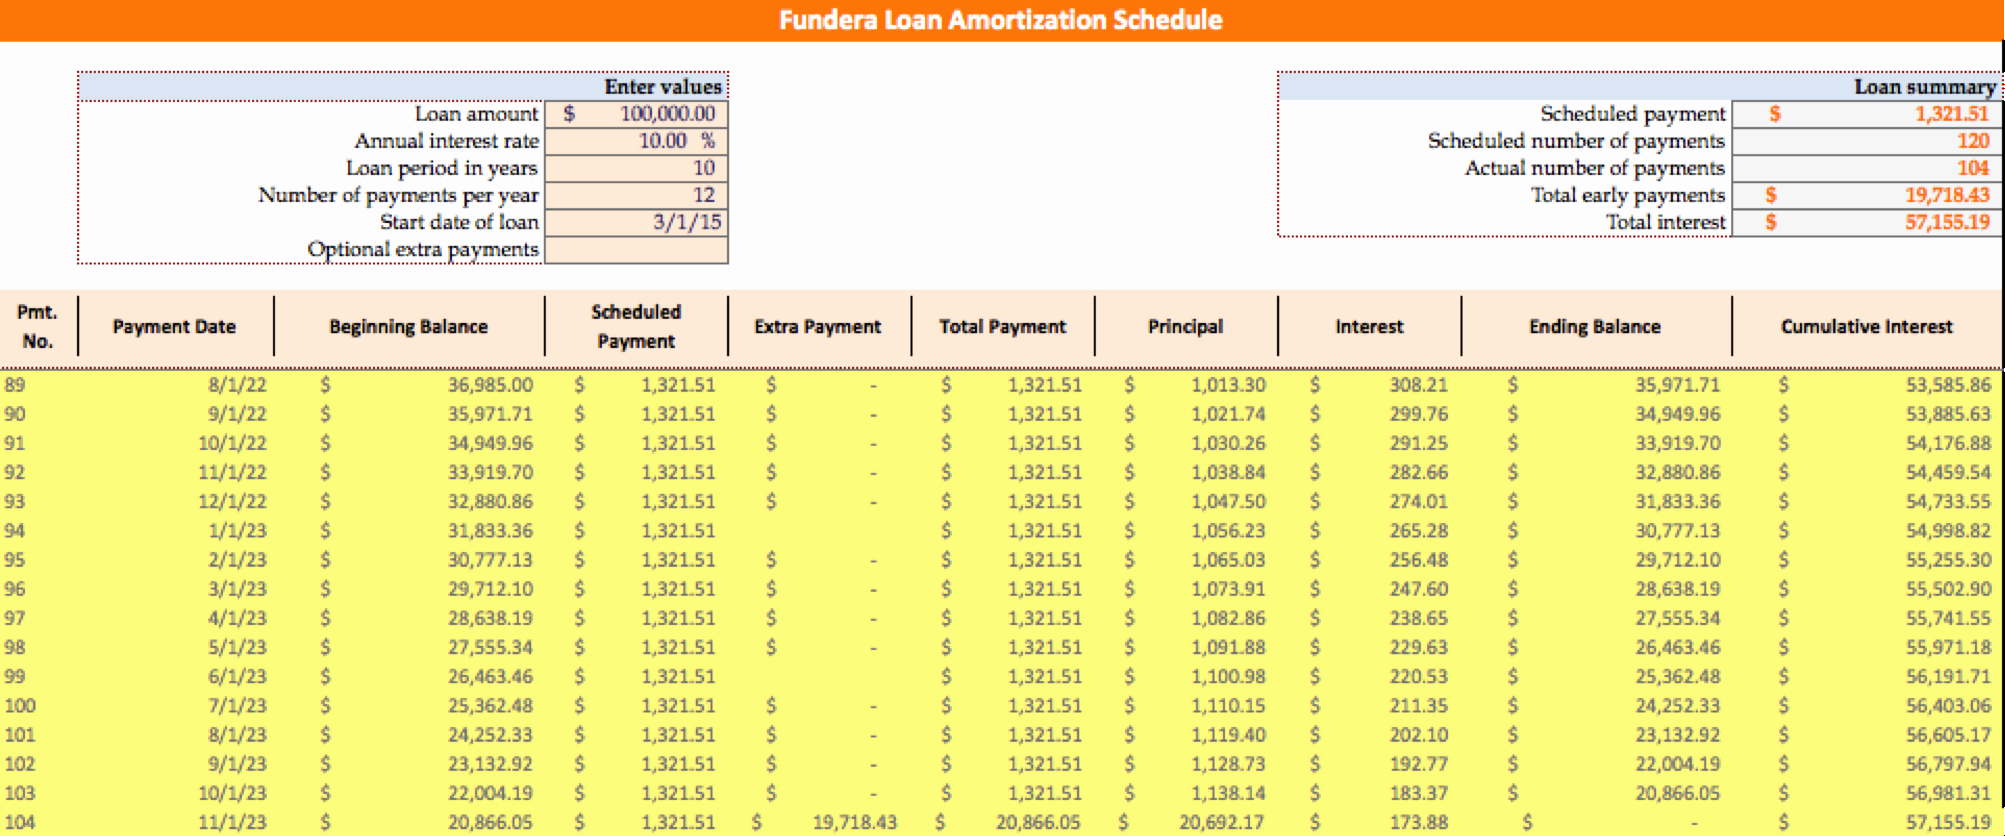Select payment number 94 cell
The image size is (2005, 836).
click(x=15, y=531)
